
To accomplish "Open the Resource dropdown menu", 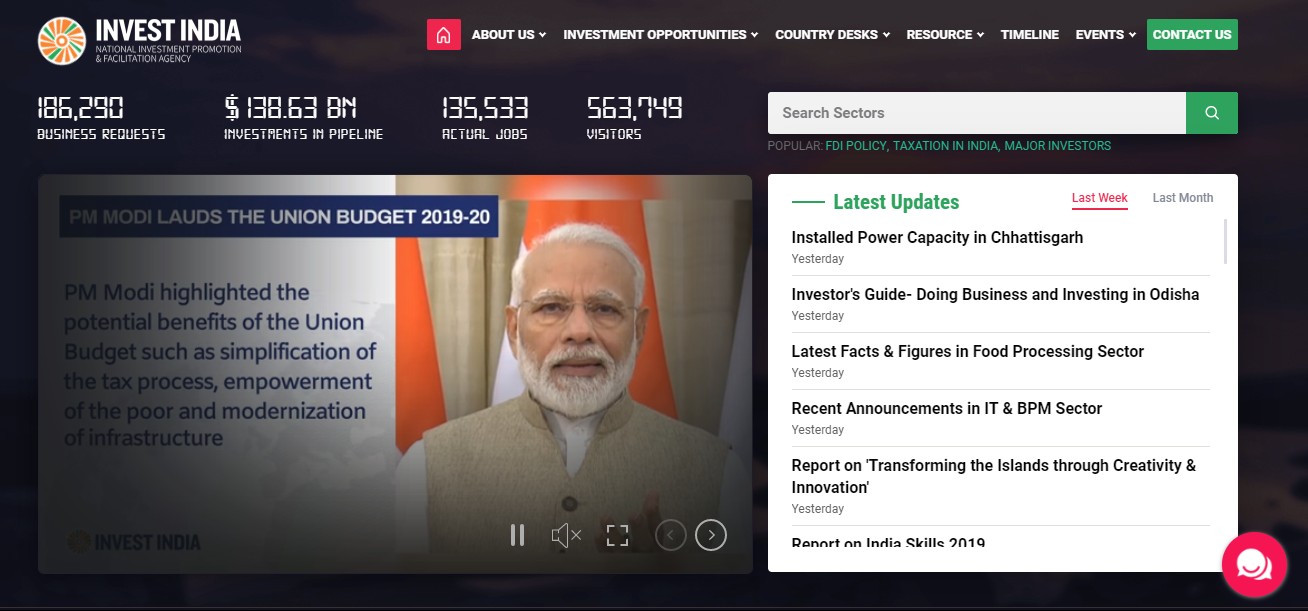I will [945, 35].
